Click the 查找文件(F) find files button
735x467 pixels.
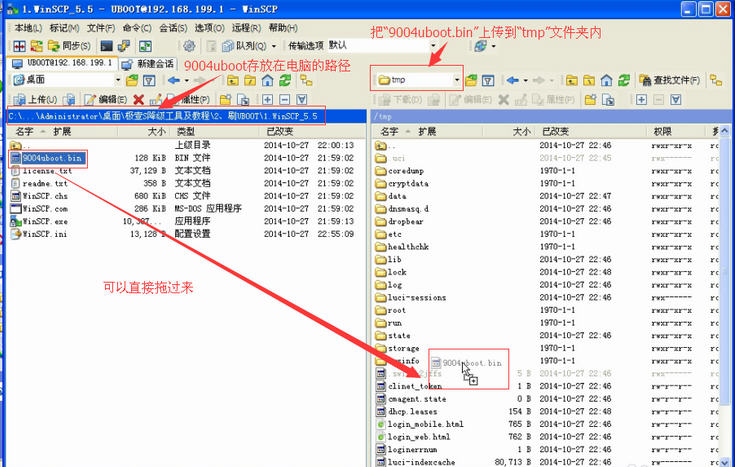pyautogui.click(x=670, y=81)
